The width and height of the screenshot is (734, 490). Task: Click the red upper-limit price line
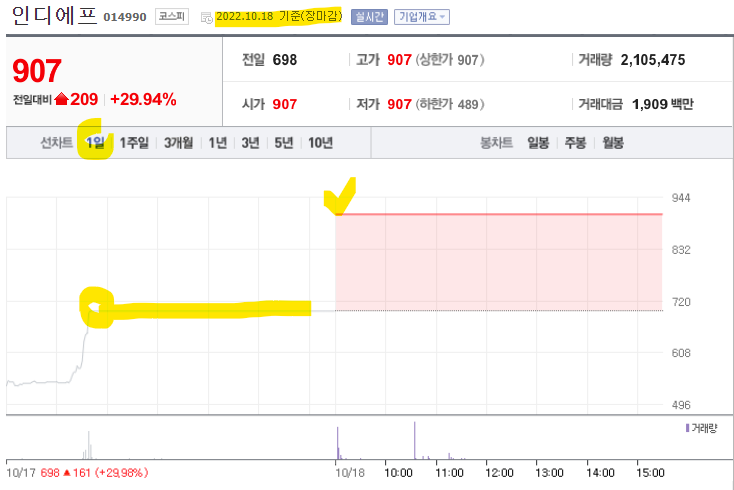coord(499,214)
